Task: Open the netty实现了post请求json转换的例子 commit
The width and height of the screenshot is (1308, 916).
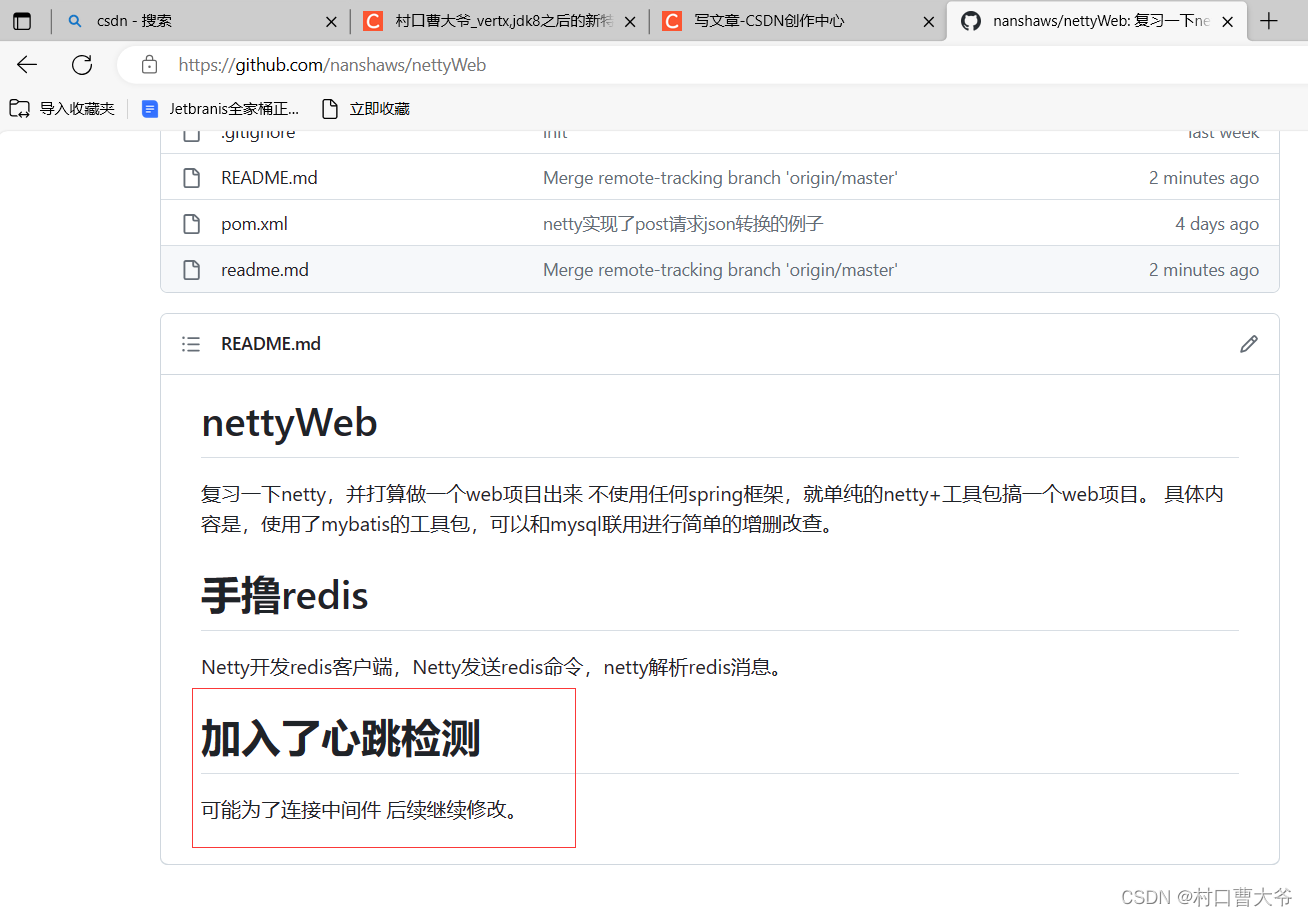Action: coord(683,224)
